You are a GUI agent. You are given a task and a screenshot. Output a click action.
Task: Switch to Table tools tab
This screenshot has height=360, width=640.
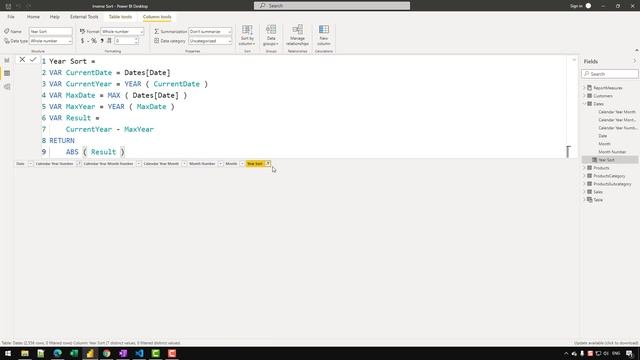point(120,17)
